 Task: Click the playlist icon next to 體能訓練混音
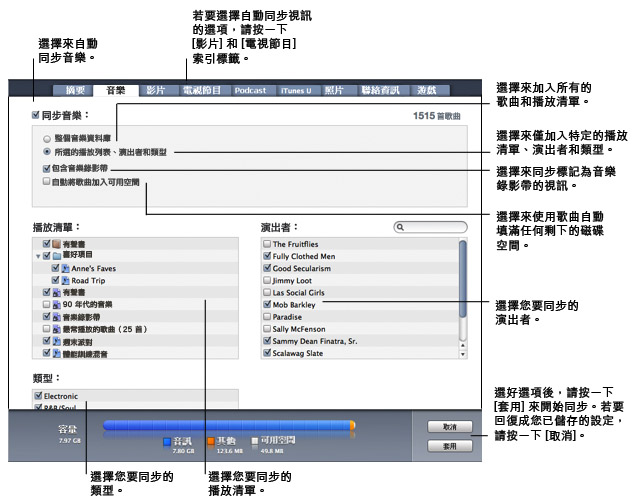click(x=57, y=353)
